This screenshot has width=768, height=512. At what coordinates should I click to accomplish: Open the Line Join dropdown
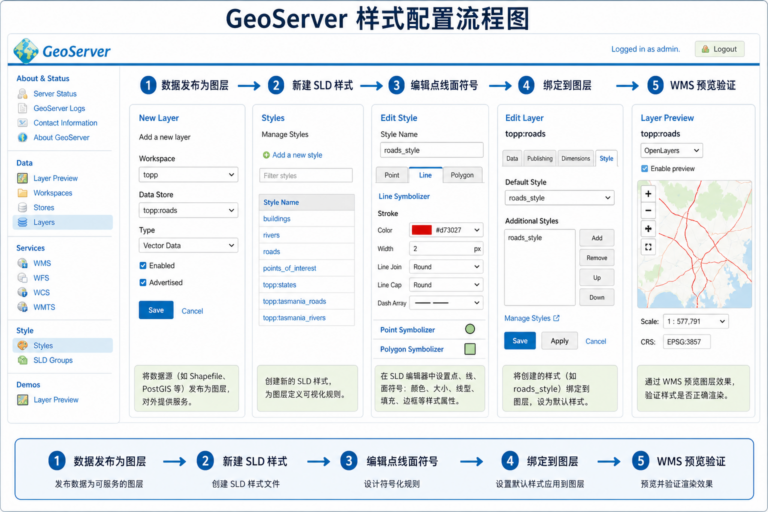(446, 267)
